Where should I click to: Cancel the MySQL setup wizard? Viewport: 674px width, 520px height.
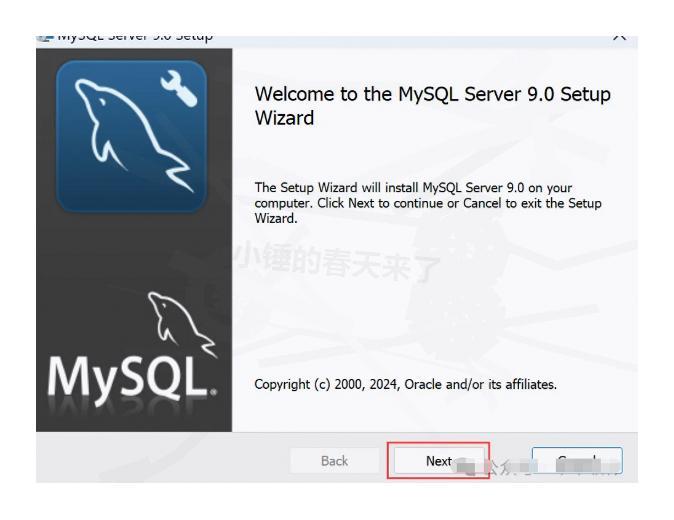[576, 461]
